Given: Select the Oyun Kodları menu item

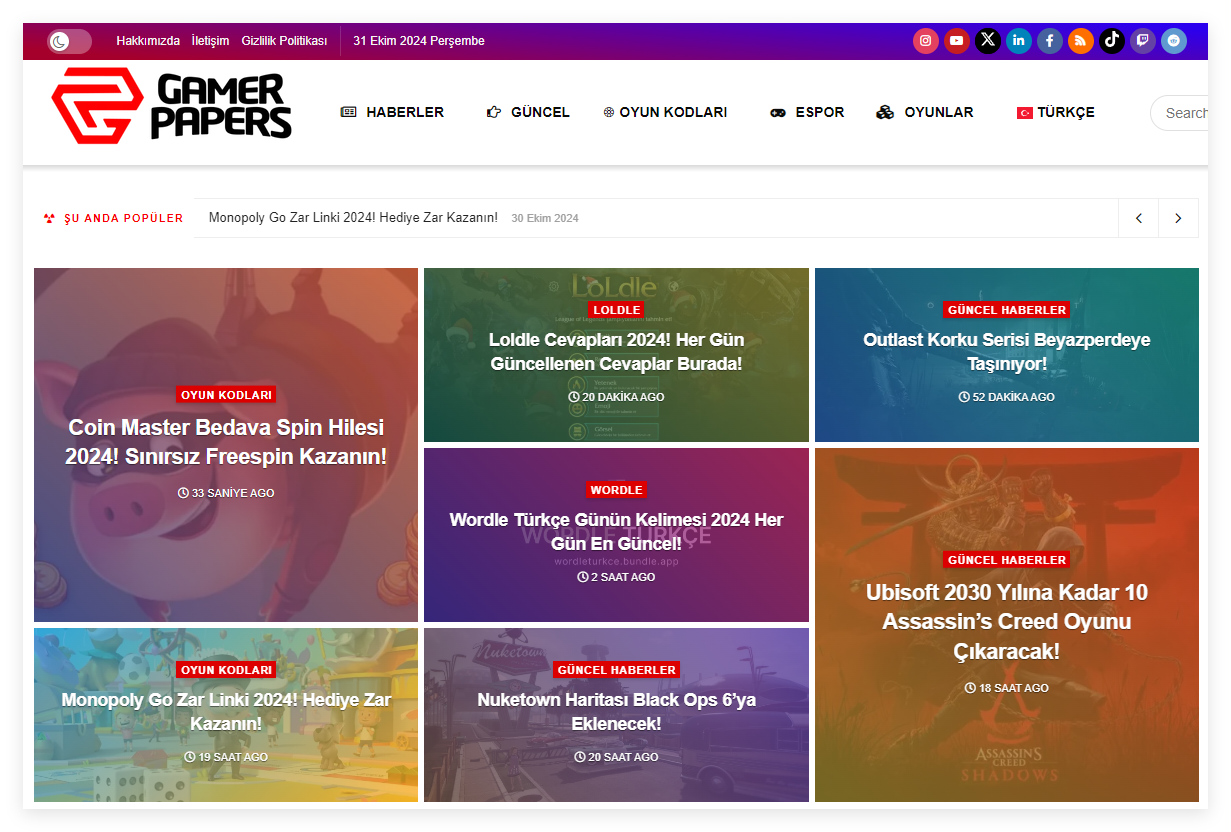Looking at the screenshot, I should 665,113.
